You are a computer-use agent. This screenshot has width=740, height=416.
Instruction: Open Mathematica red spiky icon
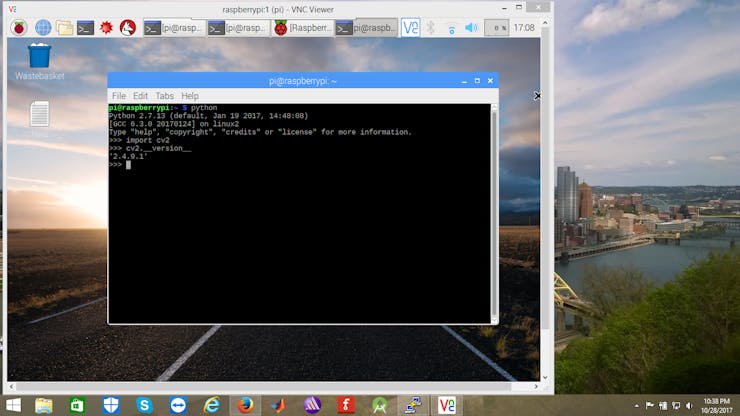coord(106,28)
